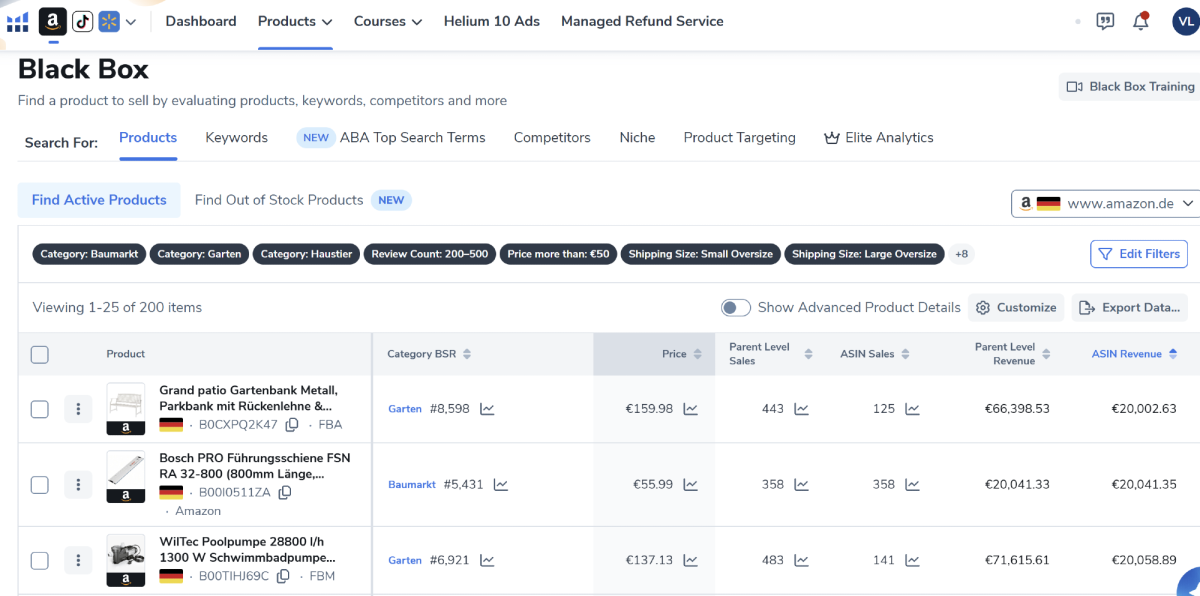
Task: Open the www.amazon.de marketplace dropdown
Action: pos(1105,203)
